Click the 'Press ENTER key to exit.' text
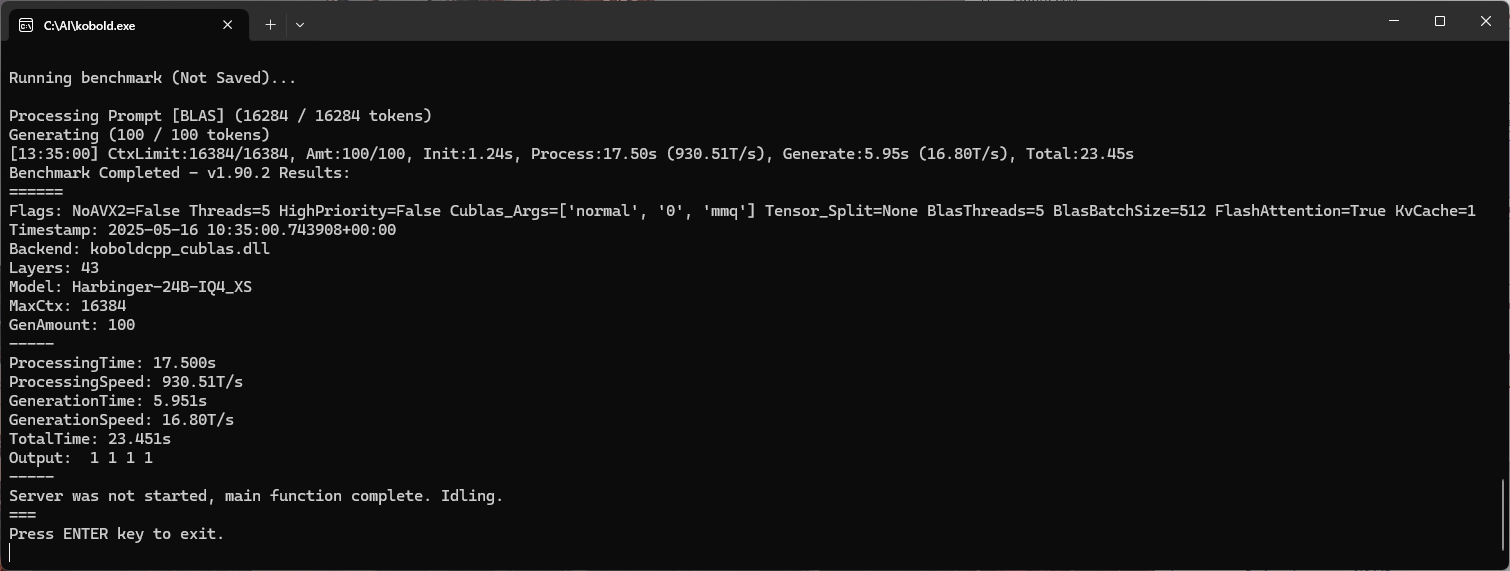Viewport: 1510px width, 571px height. (x=116, y=534)
